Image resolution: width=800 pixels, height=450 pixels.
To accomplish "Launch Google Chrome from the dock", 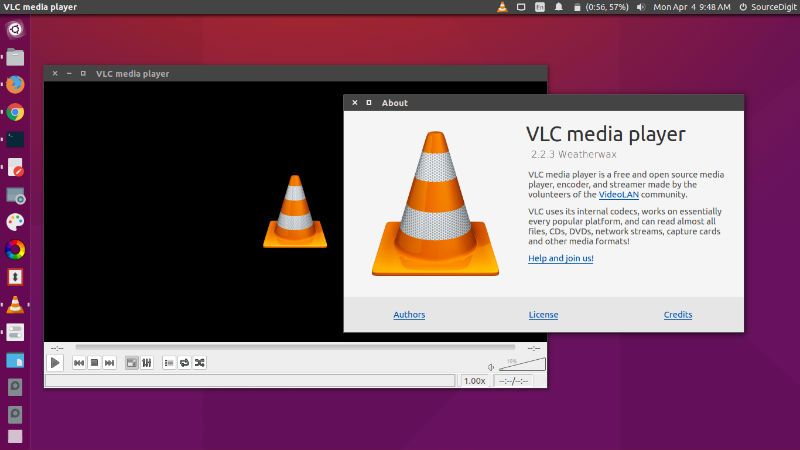I will tap(15, 112).
